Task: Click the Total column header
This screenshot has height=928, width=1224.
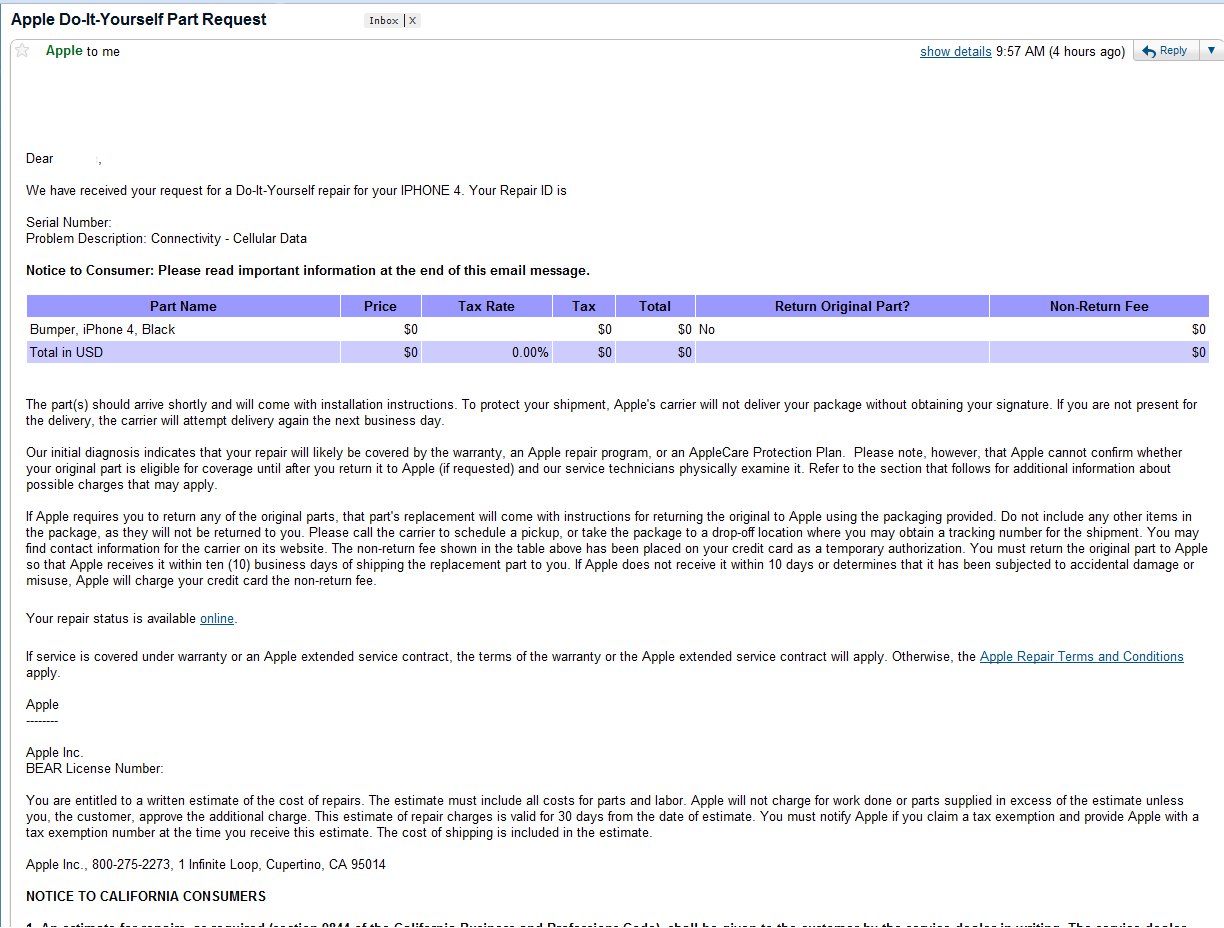Action: [x=655, y=306]
